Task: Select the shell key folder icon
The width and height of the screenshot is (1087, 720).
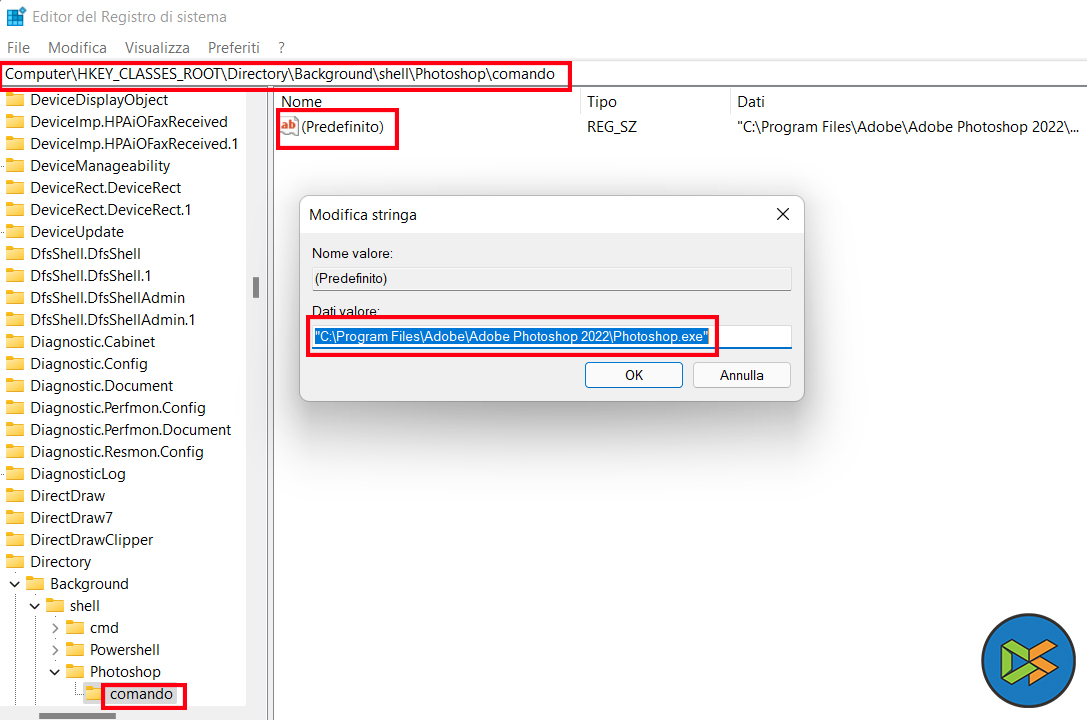Action: 55,606
